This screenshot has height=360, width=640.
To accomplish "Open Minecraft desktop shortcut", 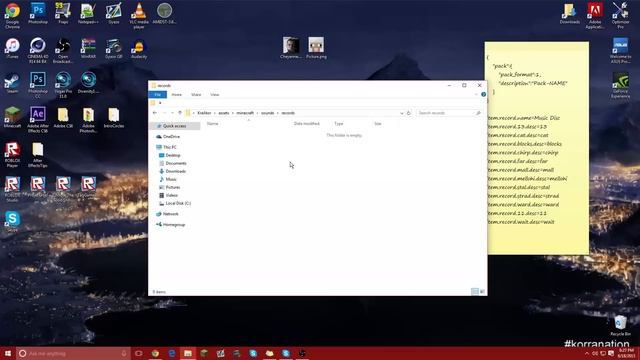I will [x=12, y=118].
